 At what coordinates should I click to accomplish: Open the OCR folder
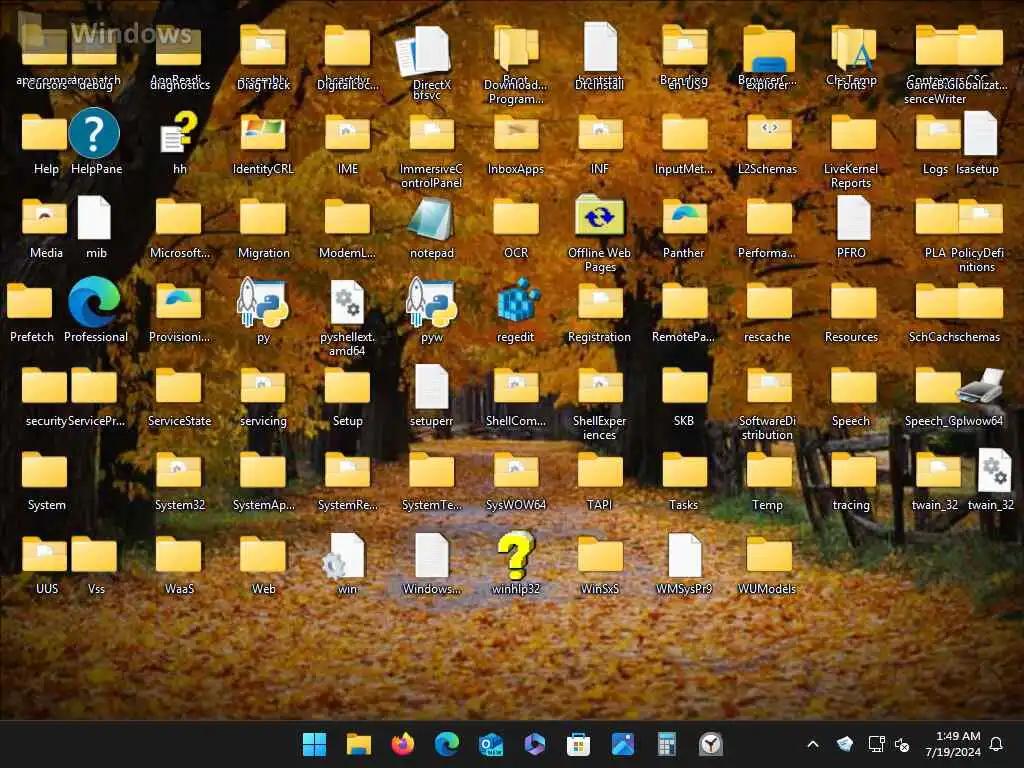516,217
